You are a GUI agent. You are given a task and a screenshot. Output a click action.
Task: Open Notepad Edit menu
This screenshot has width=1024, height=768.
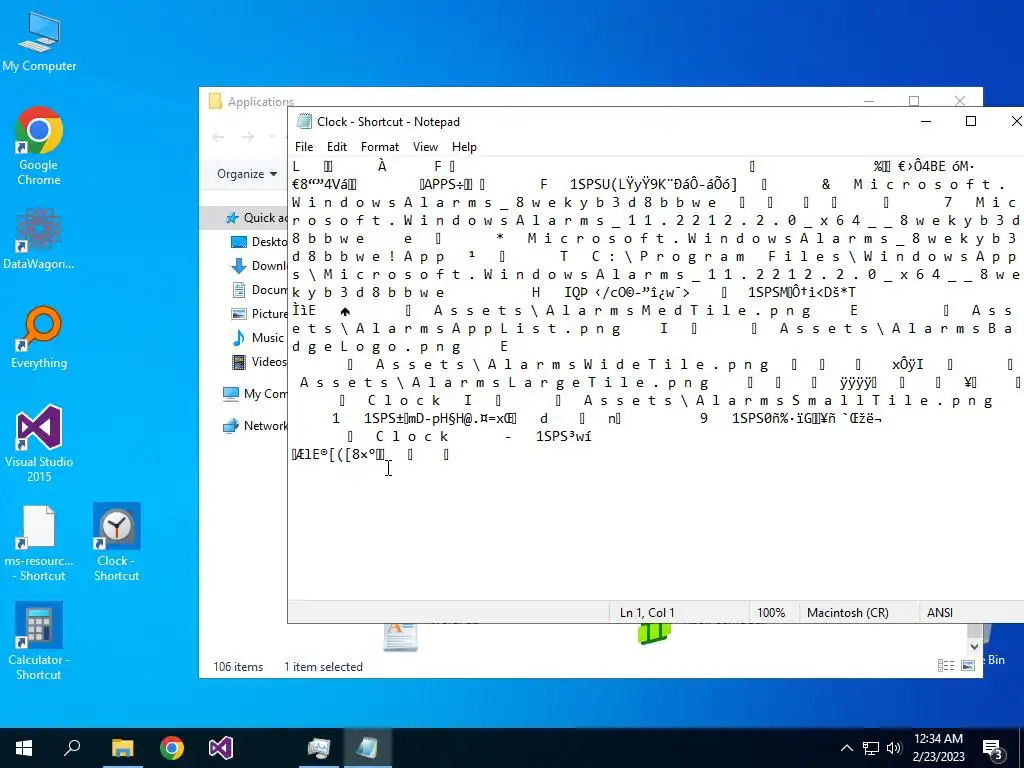[337, 147]
